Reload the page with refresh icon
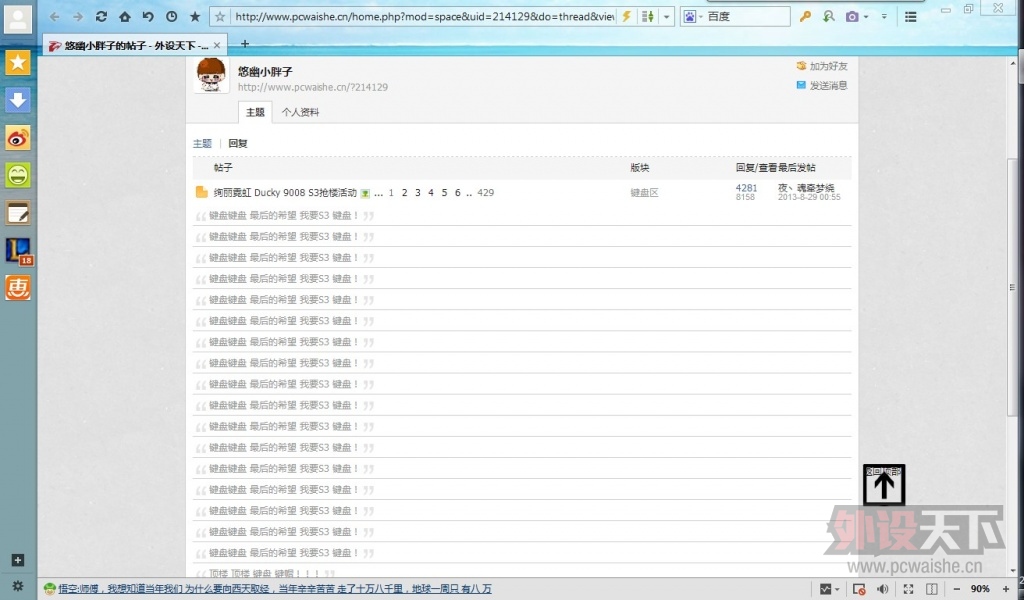 tap(101, 16)
